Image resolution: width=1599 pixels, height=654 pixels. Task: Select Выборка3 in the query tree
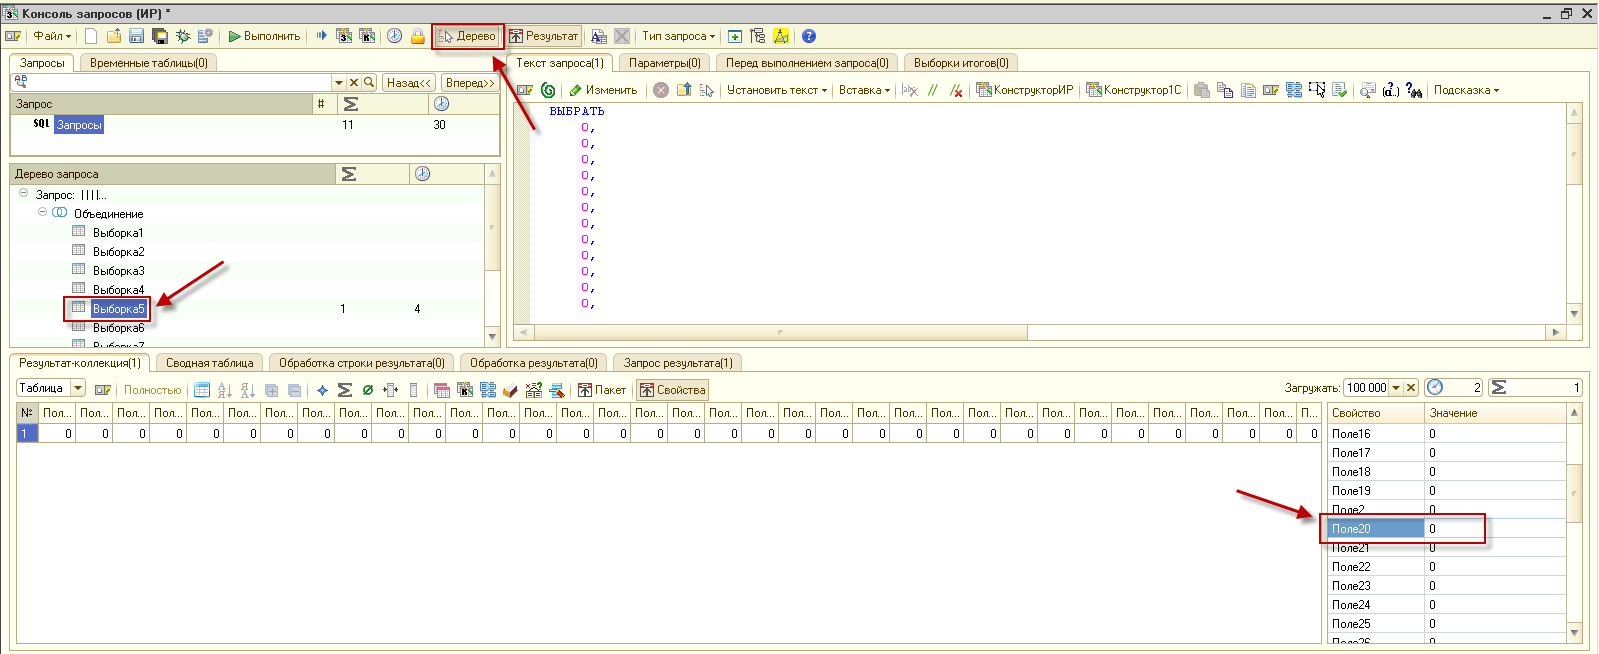(x=118, y=271)
